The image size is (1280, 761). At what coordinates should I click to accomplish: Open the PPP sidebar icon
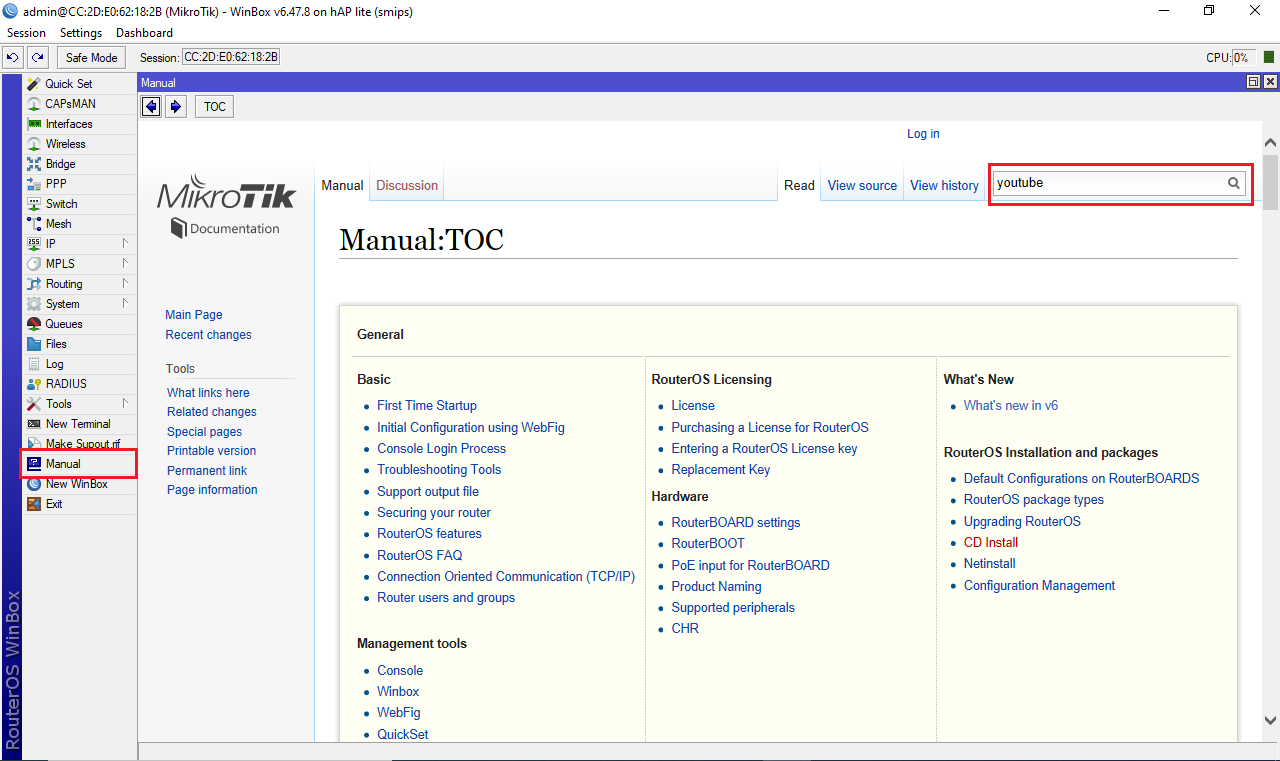pos(34,184)
